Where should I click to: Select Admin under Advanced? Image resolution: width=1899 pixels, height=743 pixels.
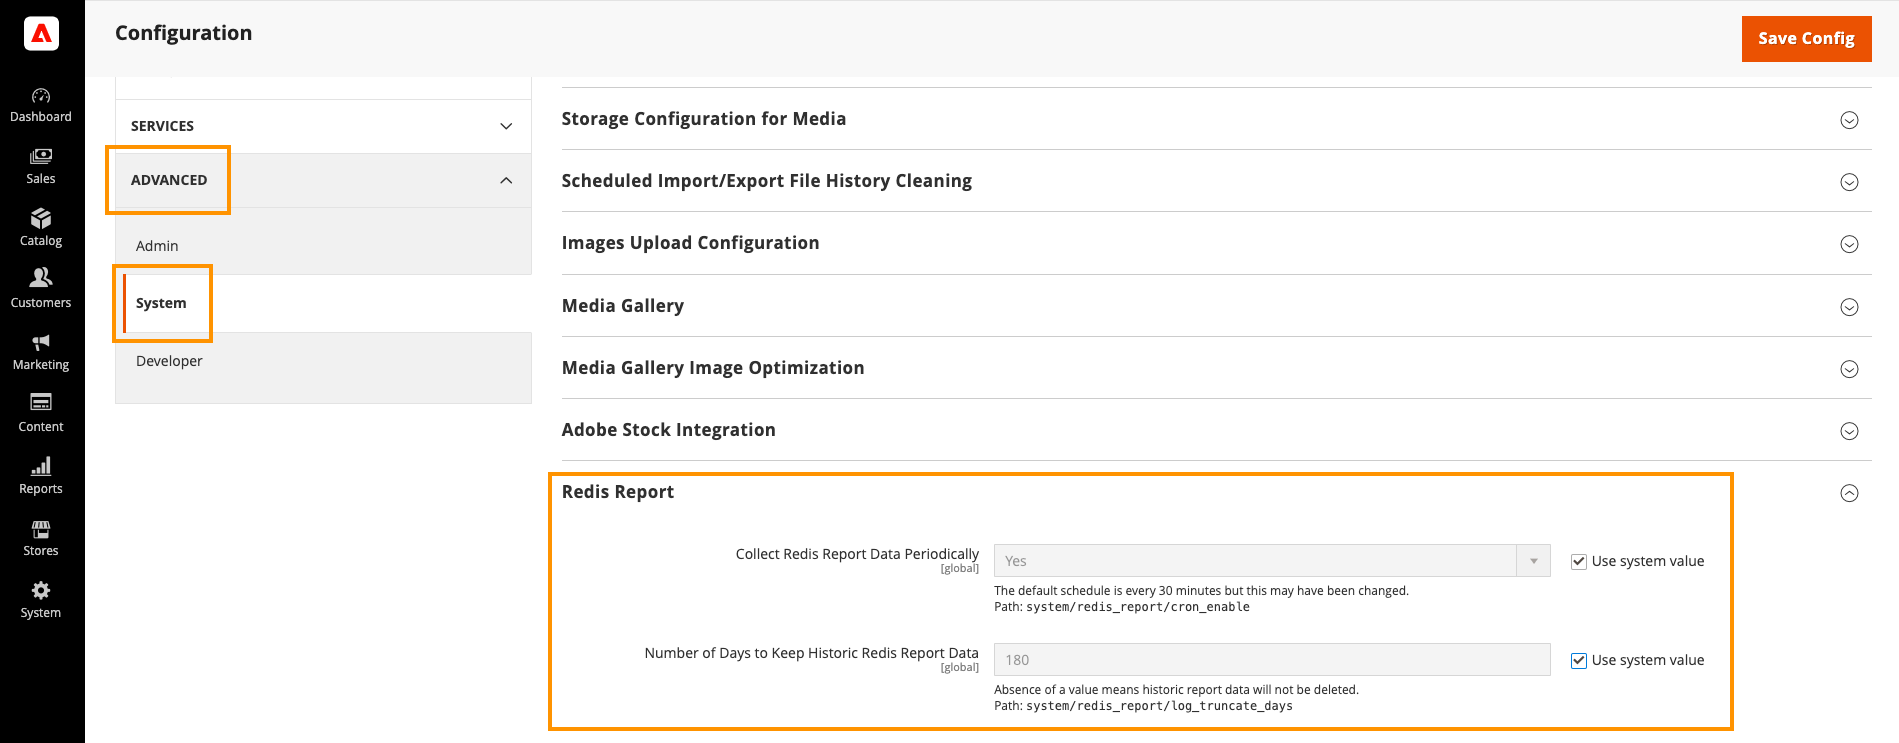(x=157, y=246)
